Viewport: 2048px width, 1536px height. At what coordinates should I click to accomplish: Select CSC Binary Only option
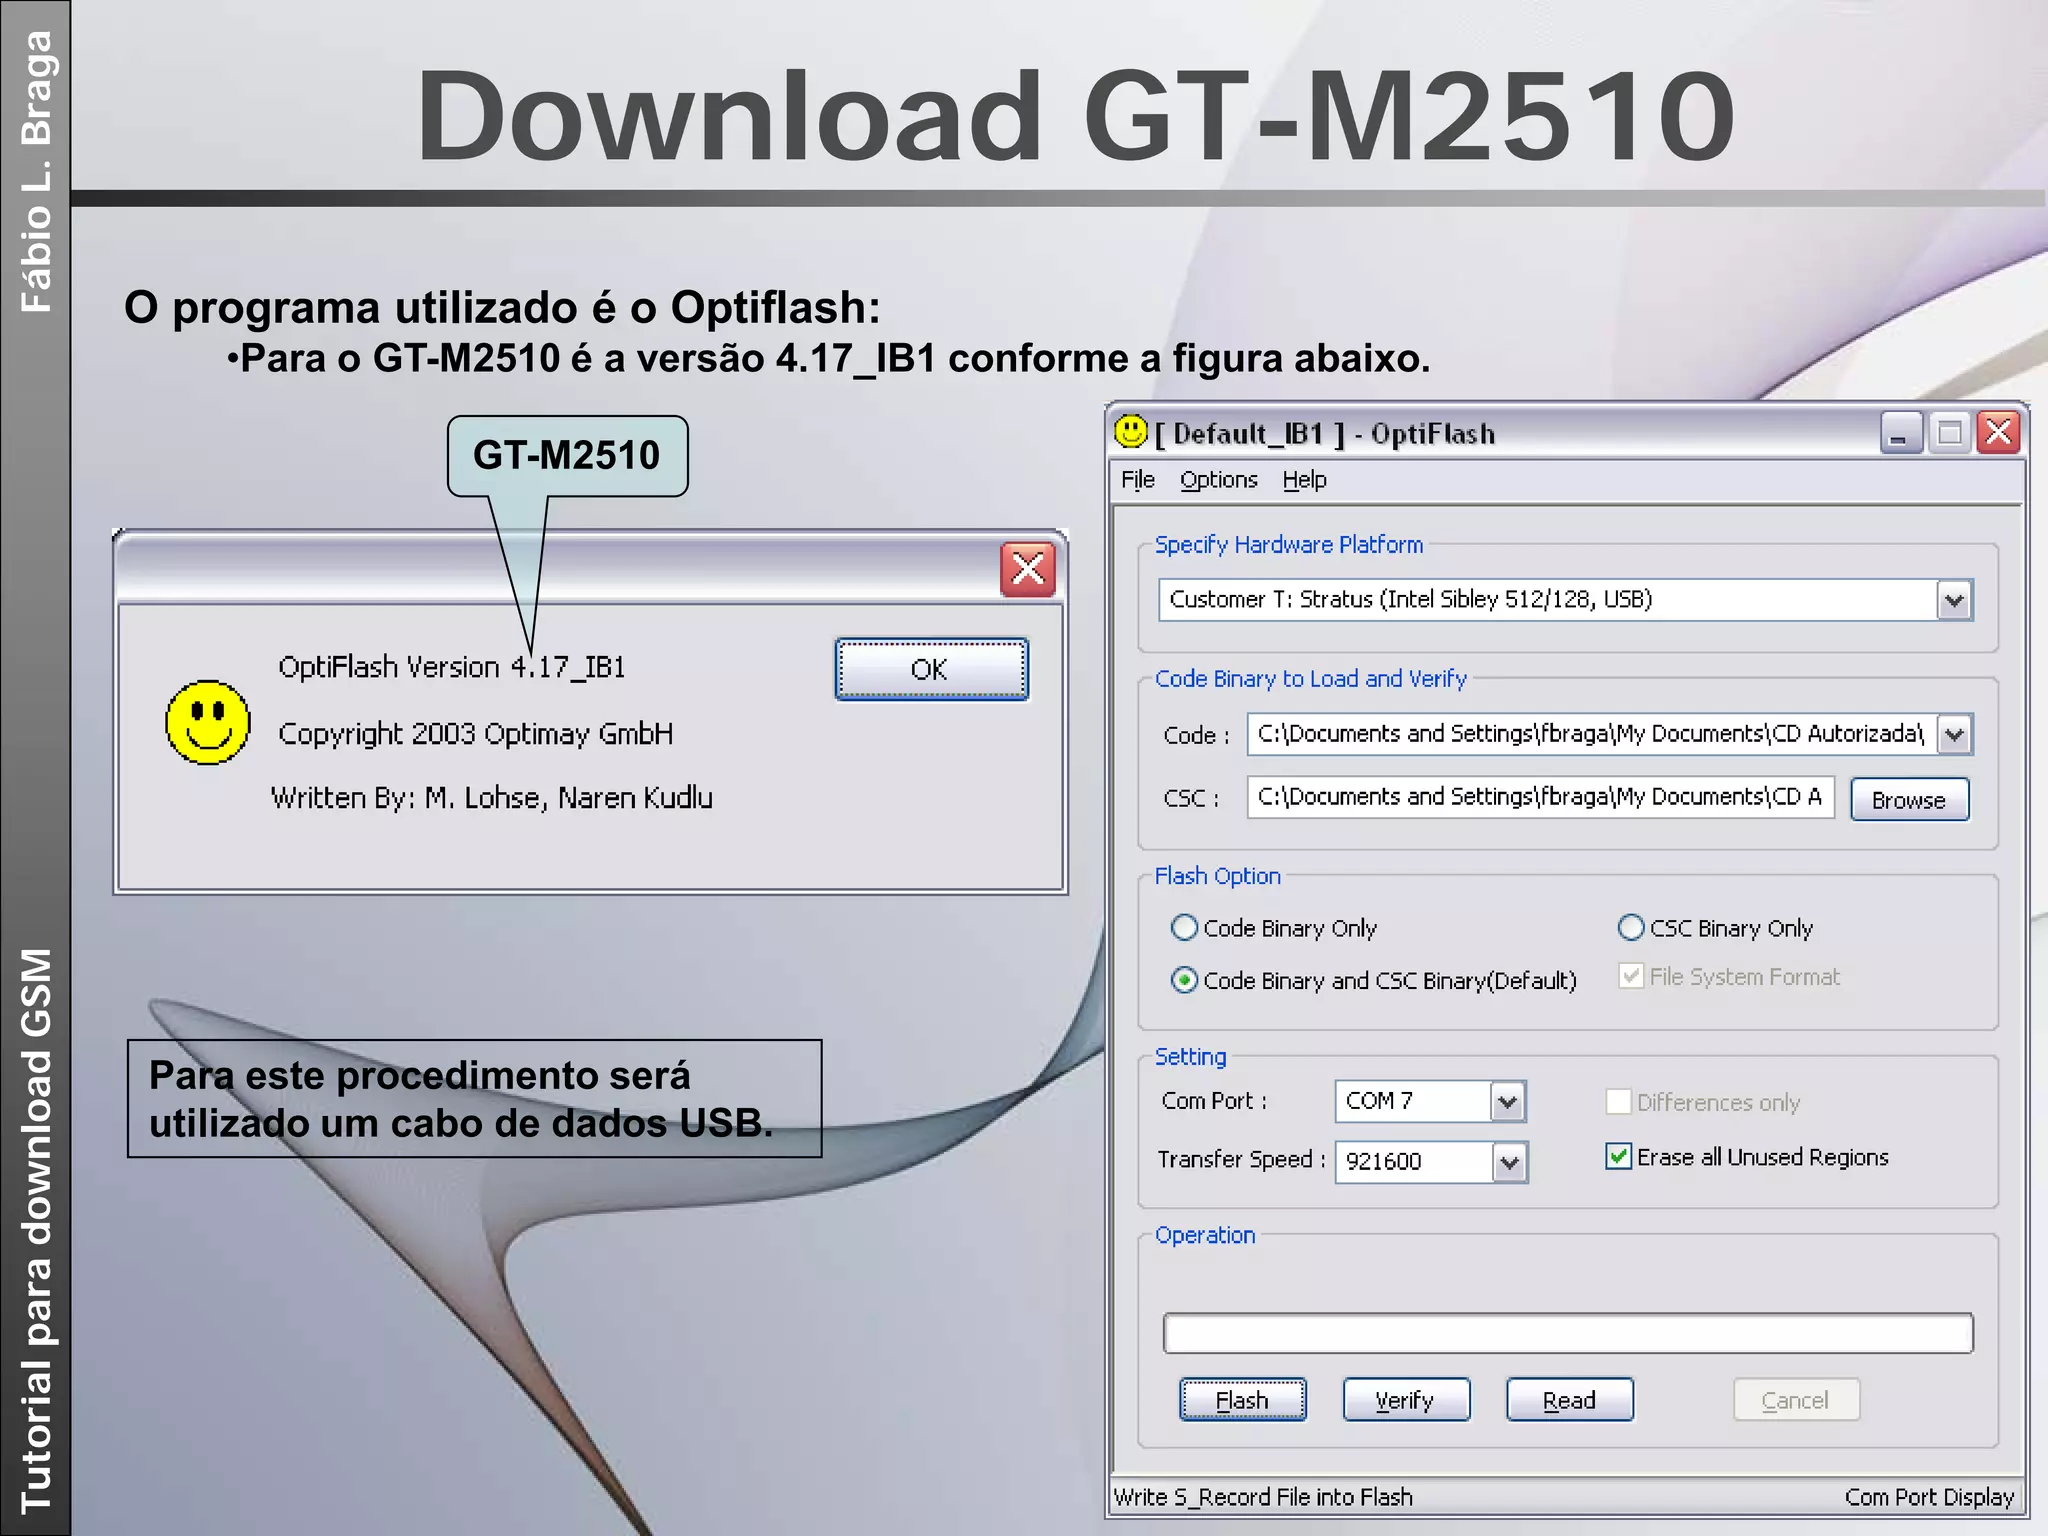1630,928
